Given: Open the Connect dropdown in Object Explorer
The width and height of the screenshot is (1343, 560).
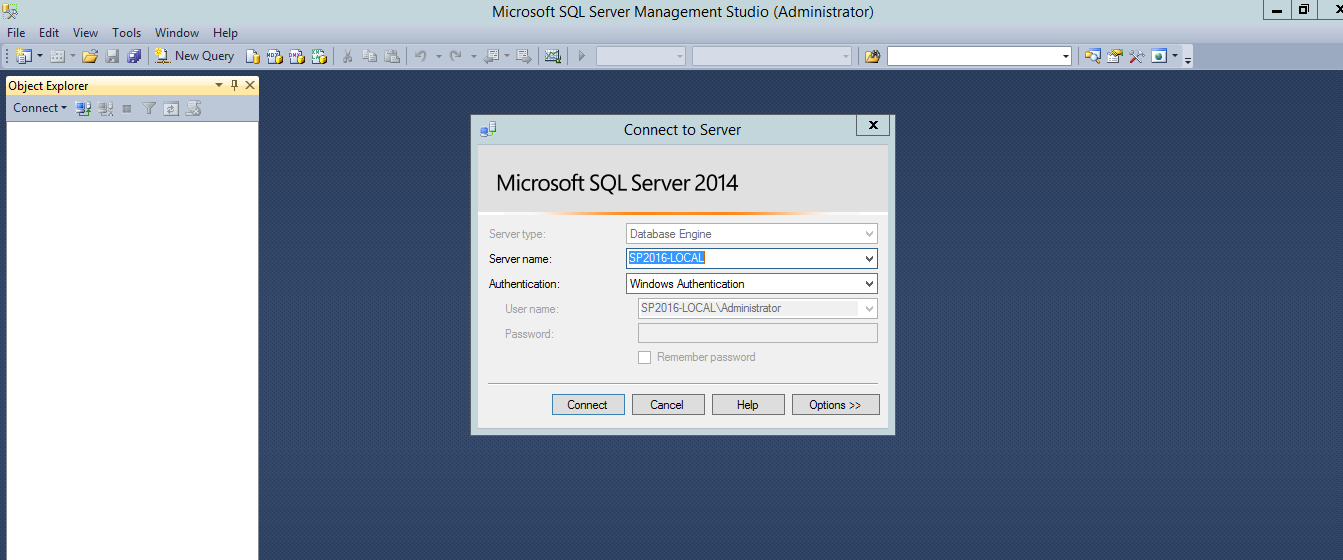Looking at the screenshot, I should point(40,108).
